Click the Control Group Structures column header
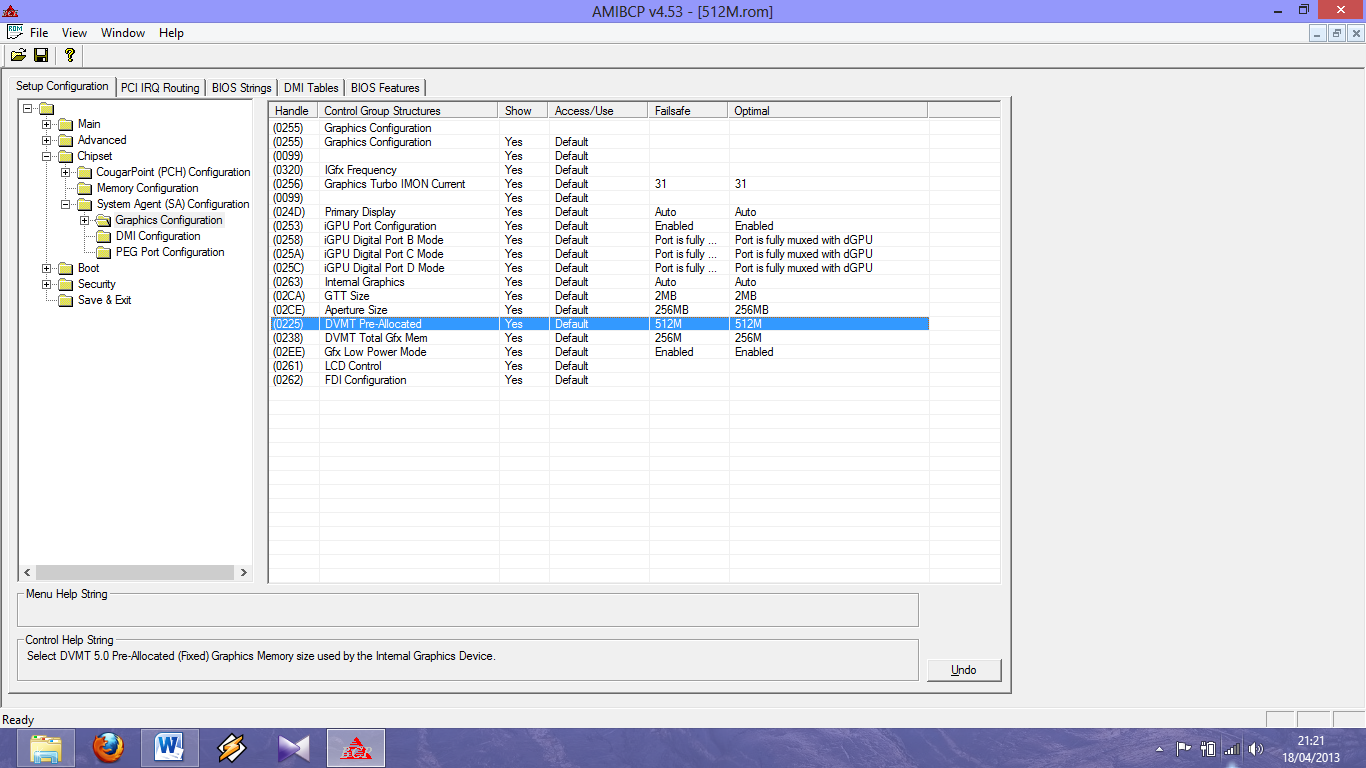The width and height of the screenshot is (1366, 768). pos(408,110)
